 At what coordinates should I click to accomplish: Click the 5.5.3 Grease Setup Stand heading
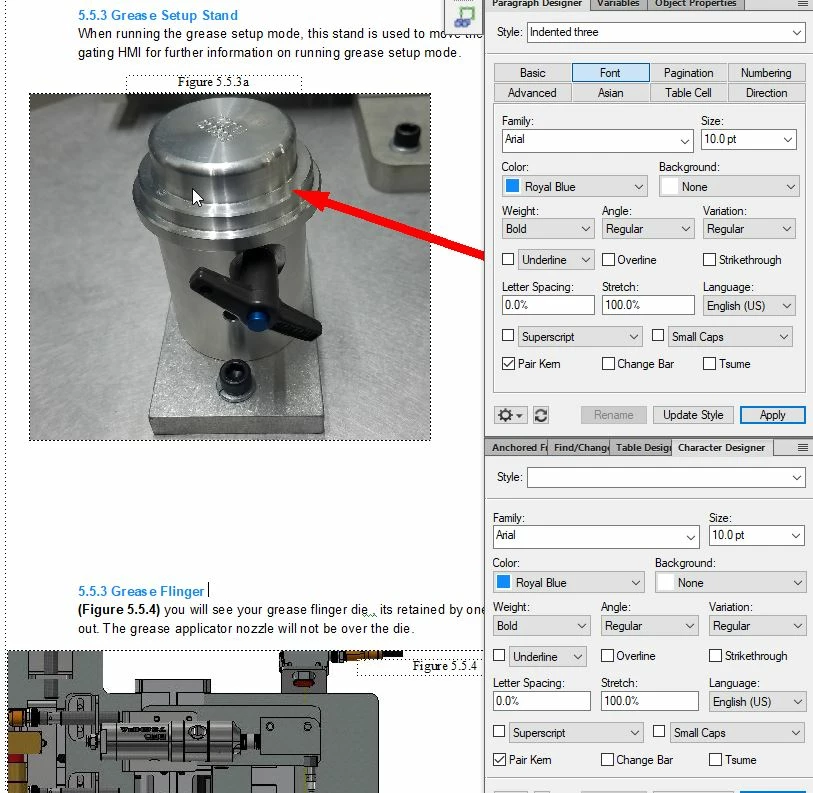click(158, 16)
